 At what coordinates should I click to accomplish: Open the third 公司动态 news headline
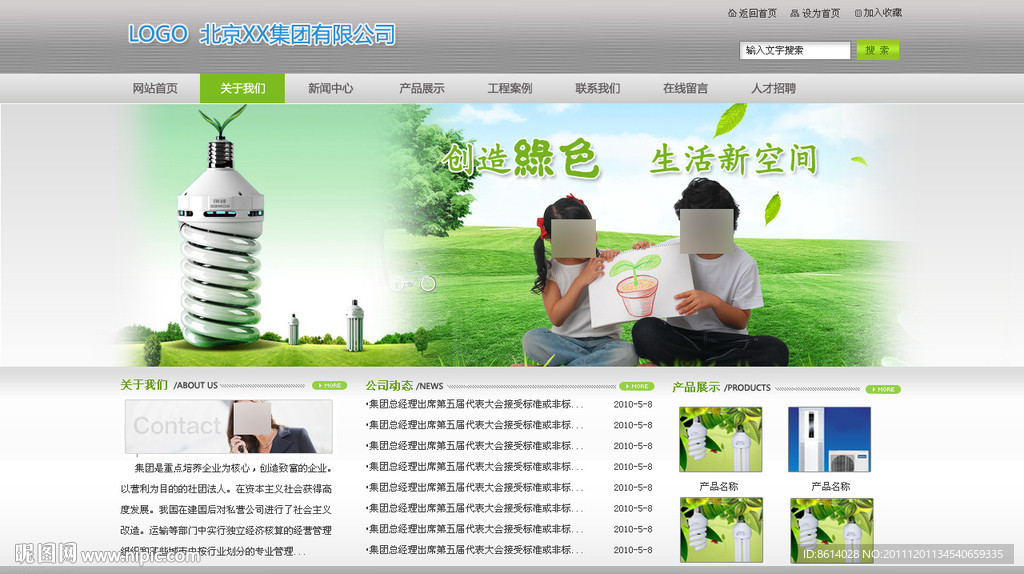[475, 446]
